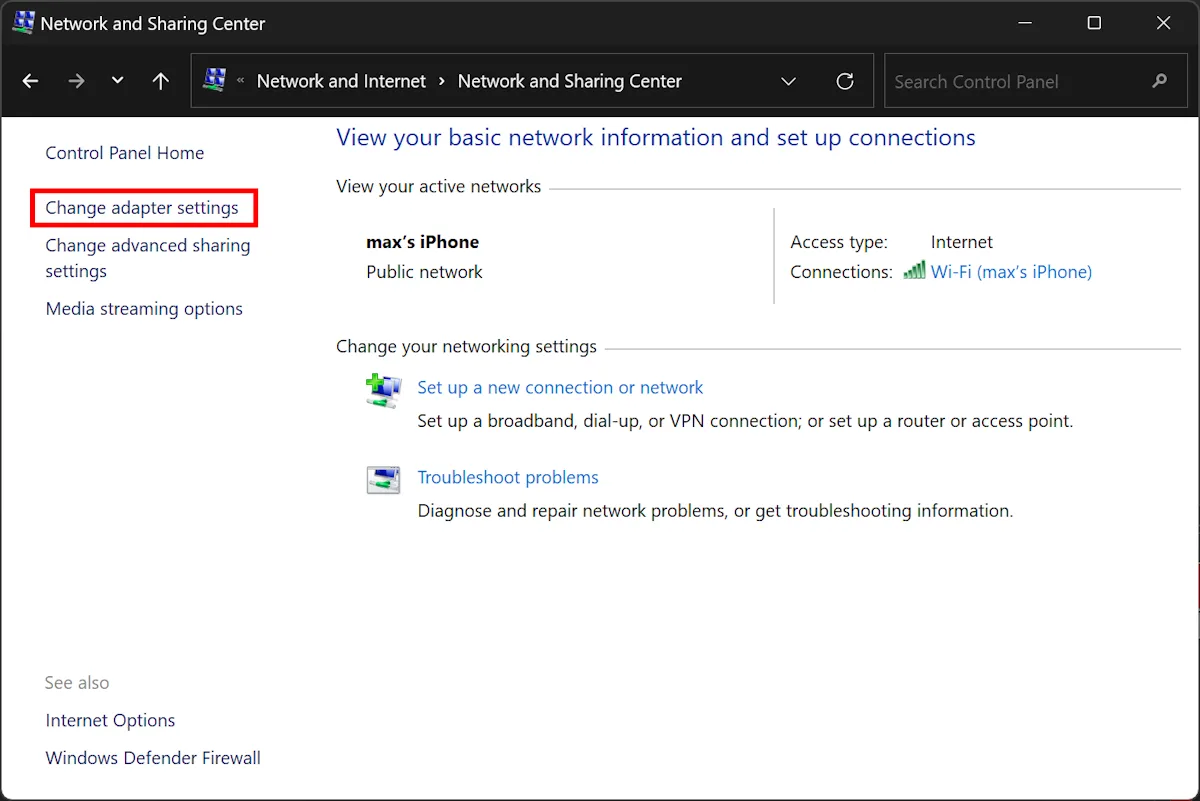Select Network and Internet breadcrumb
The width and height of the screenshot is (1200, 801).
pyautogui.click(x=341, y=81)
